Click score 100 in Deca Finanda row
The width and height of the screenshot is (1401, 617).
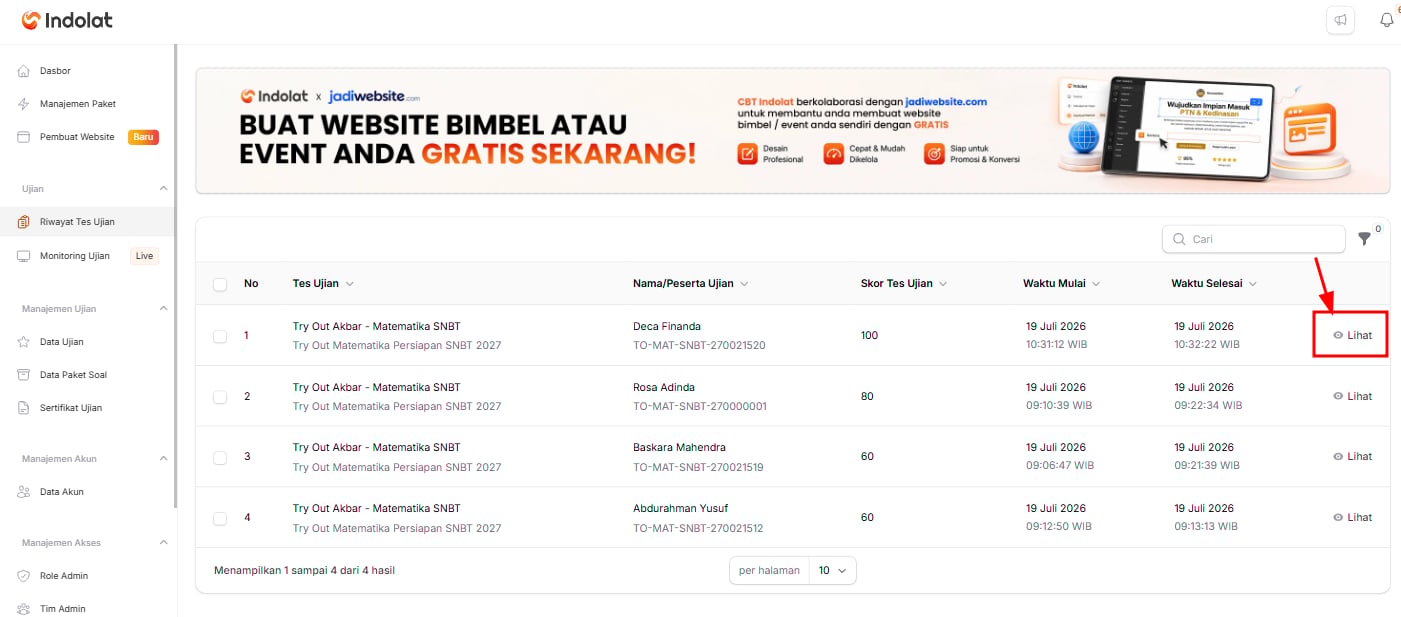[x=869, y=336]
